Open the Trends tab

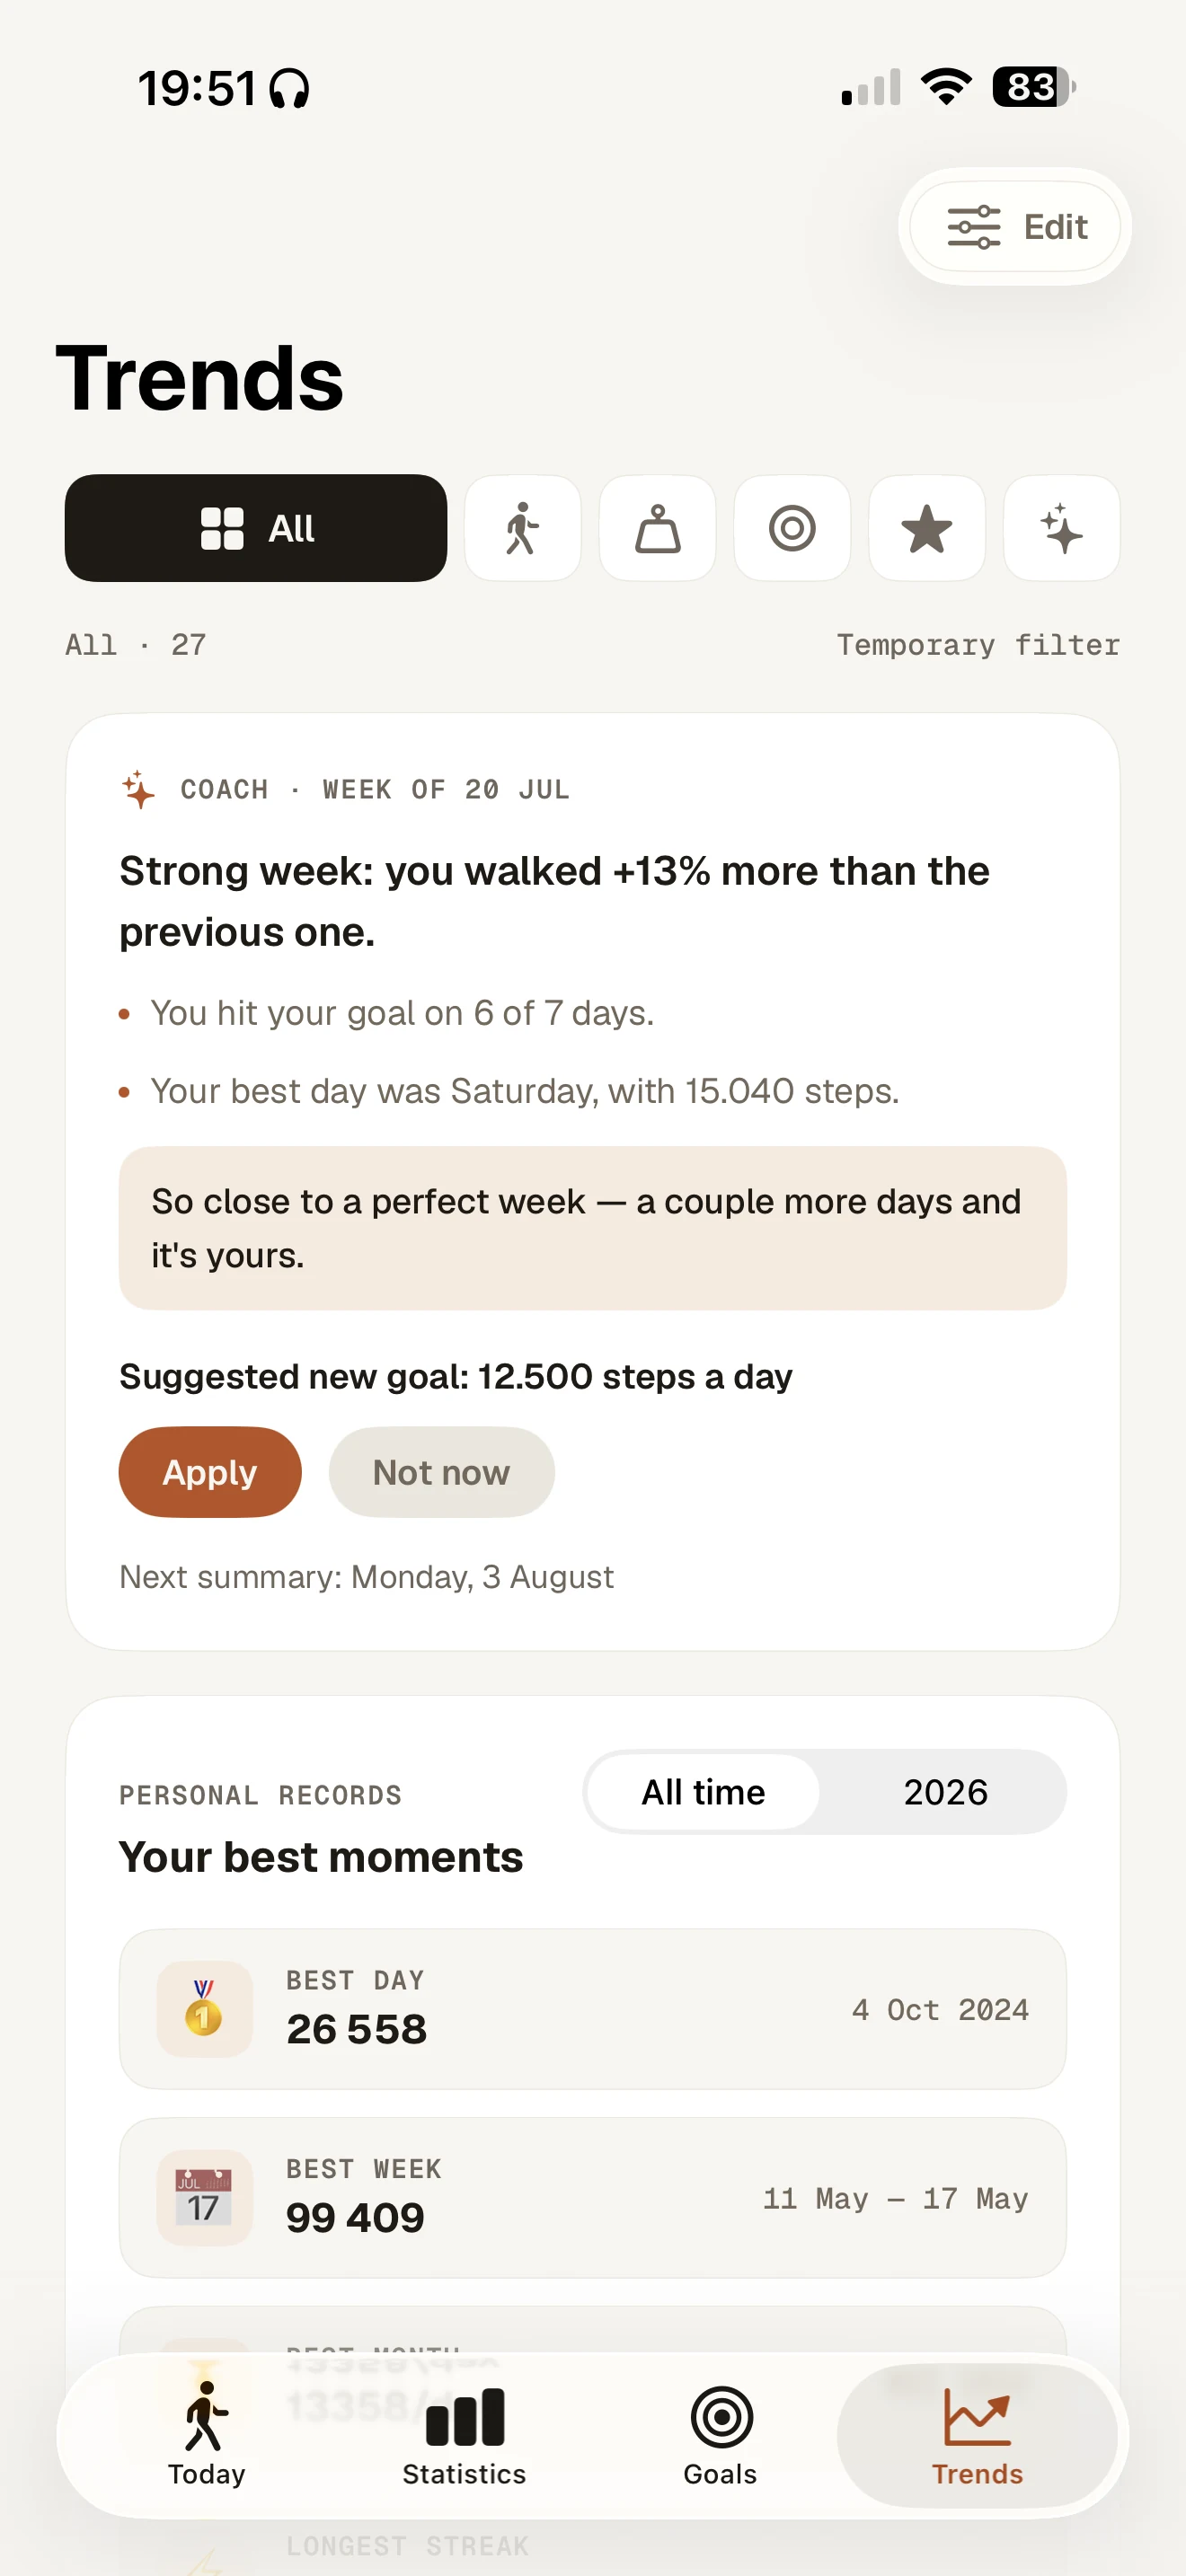tap(977, 2435)
